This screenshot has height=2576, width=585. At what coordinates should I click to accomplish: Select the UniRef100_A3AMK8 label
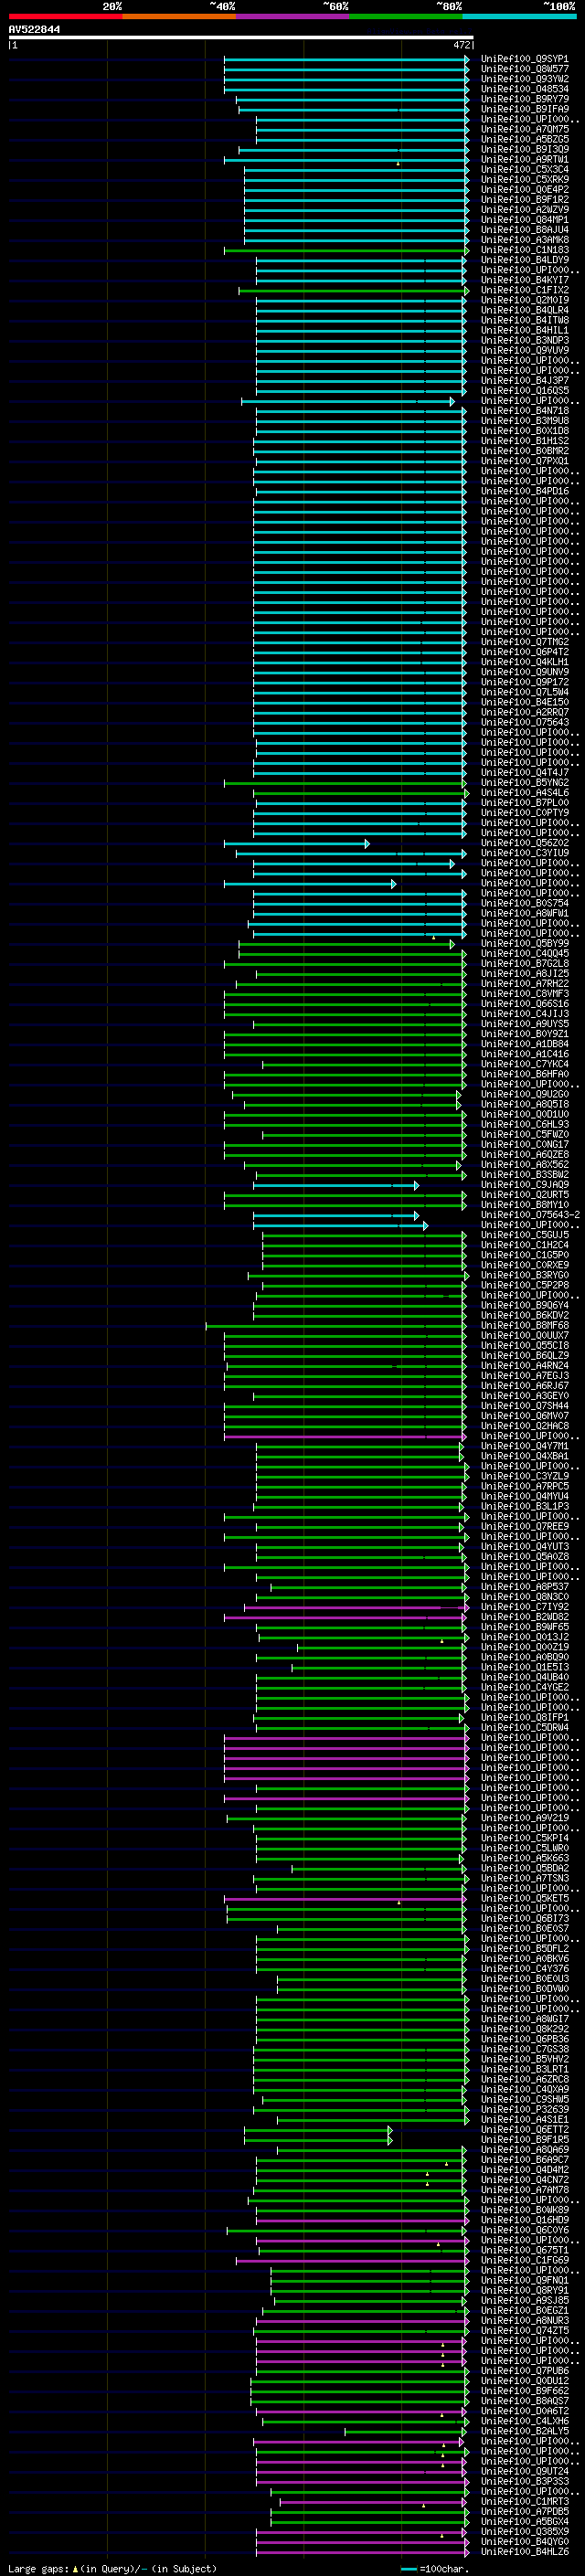(524, 240)
